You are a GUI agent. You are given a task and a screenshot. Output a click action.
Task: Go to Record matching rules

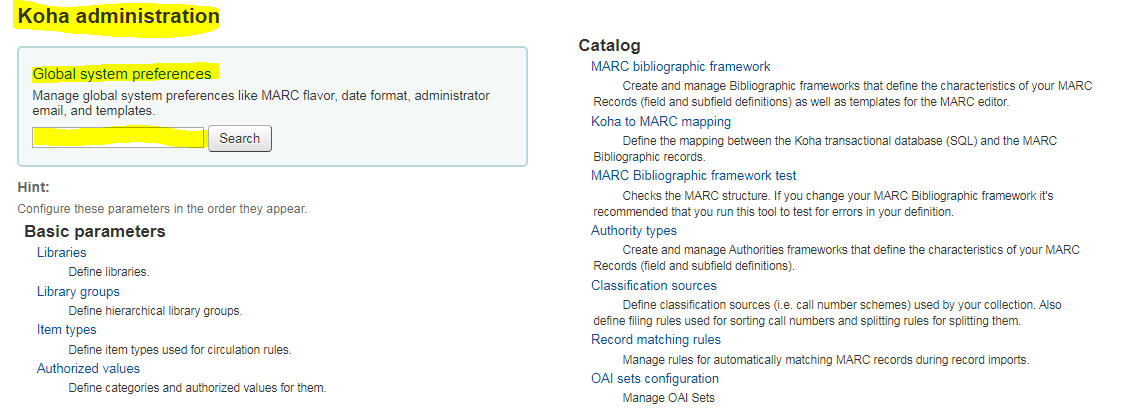[655, 340]
